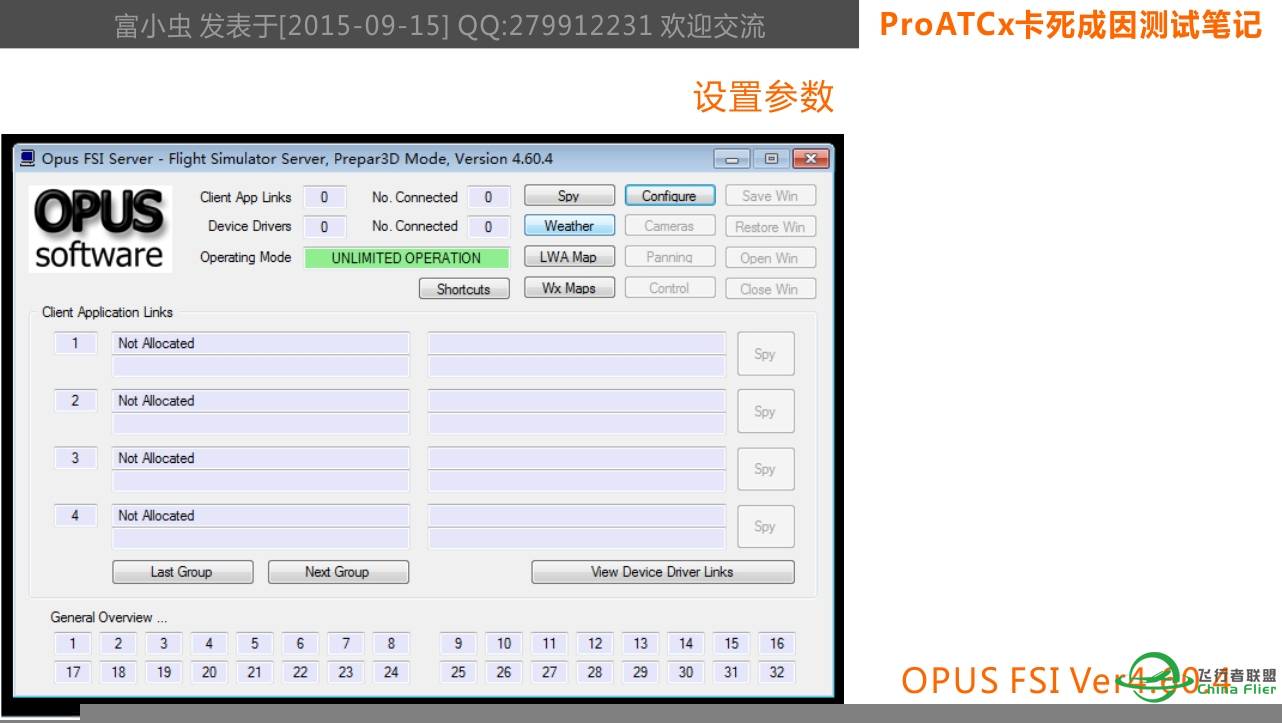Click Spy button for client link 4
The image size is (1282, 723).
click(x=766, y=526)
